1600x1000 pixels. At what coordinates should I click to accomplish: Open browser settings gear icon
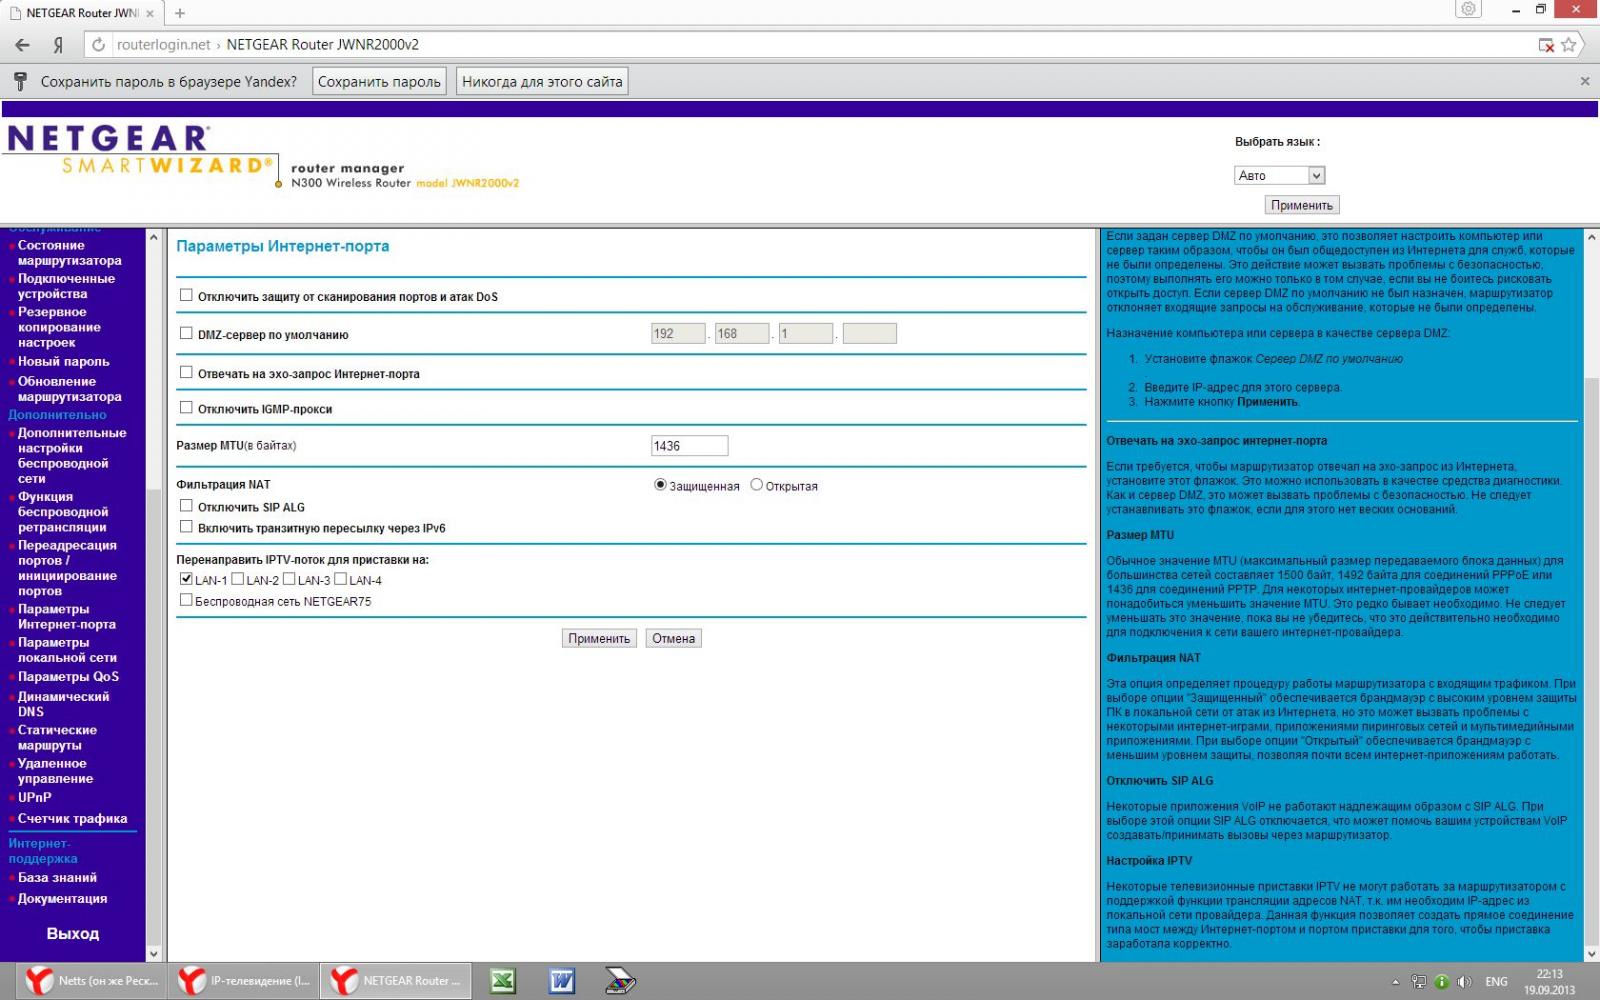1468,9
